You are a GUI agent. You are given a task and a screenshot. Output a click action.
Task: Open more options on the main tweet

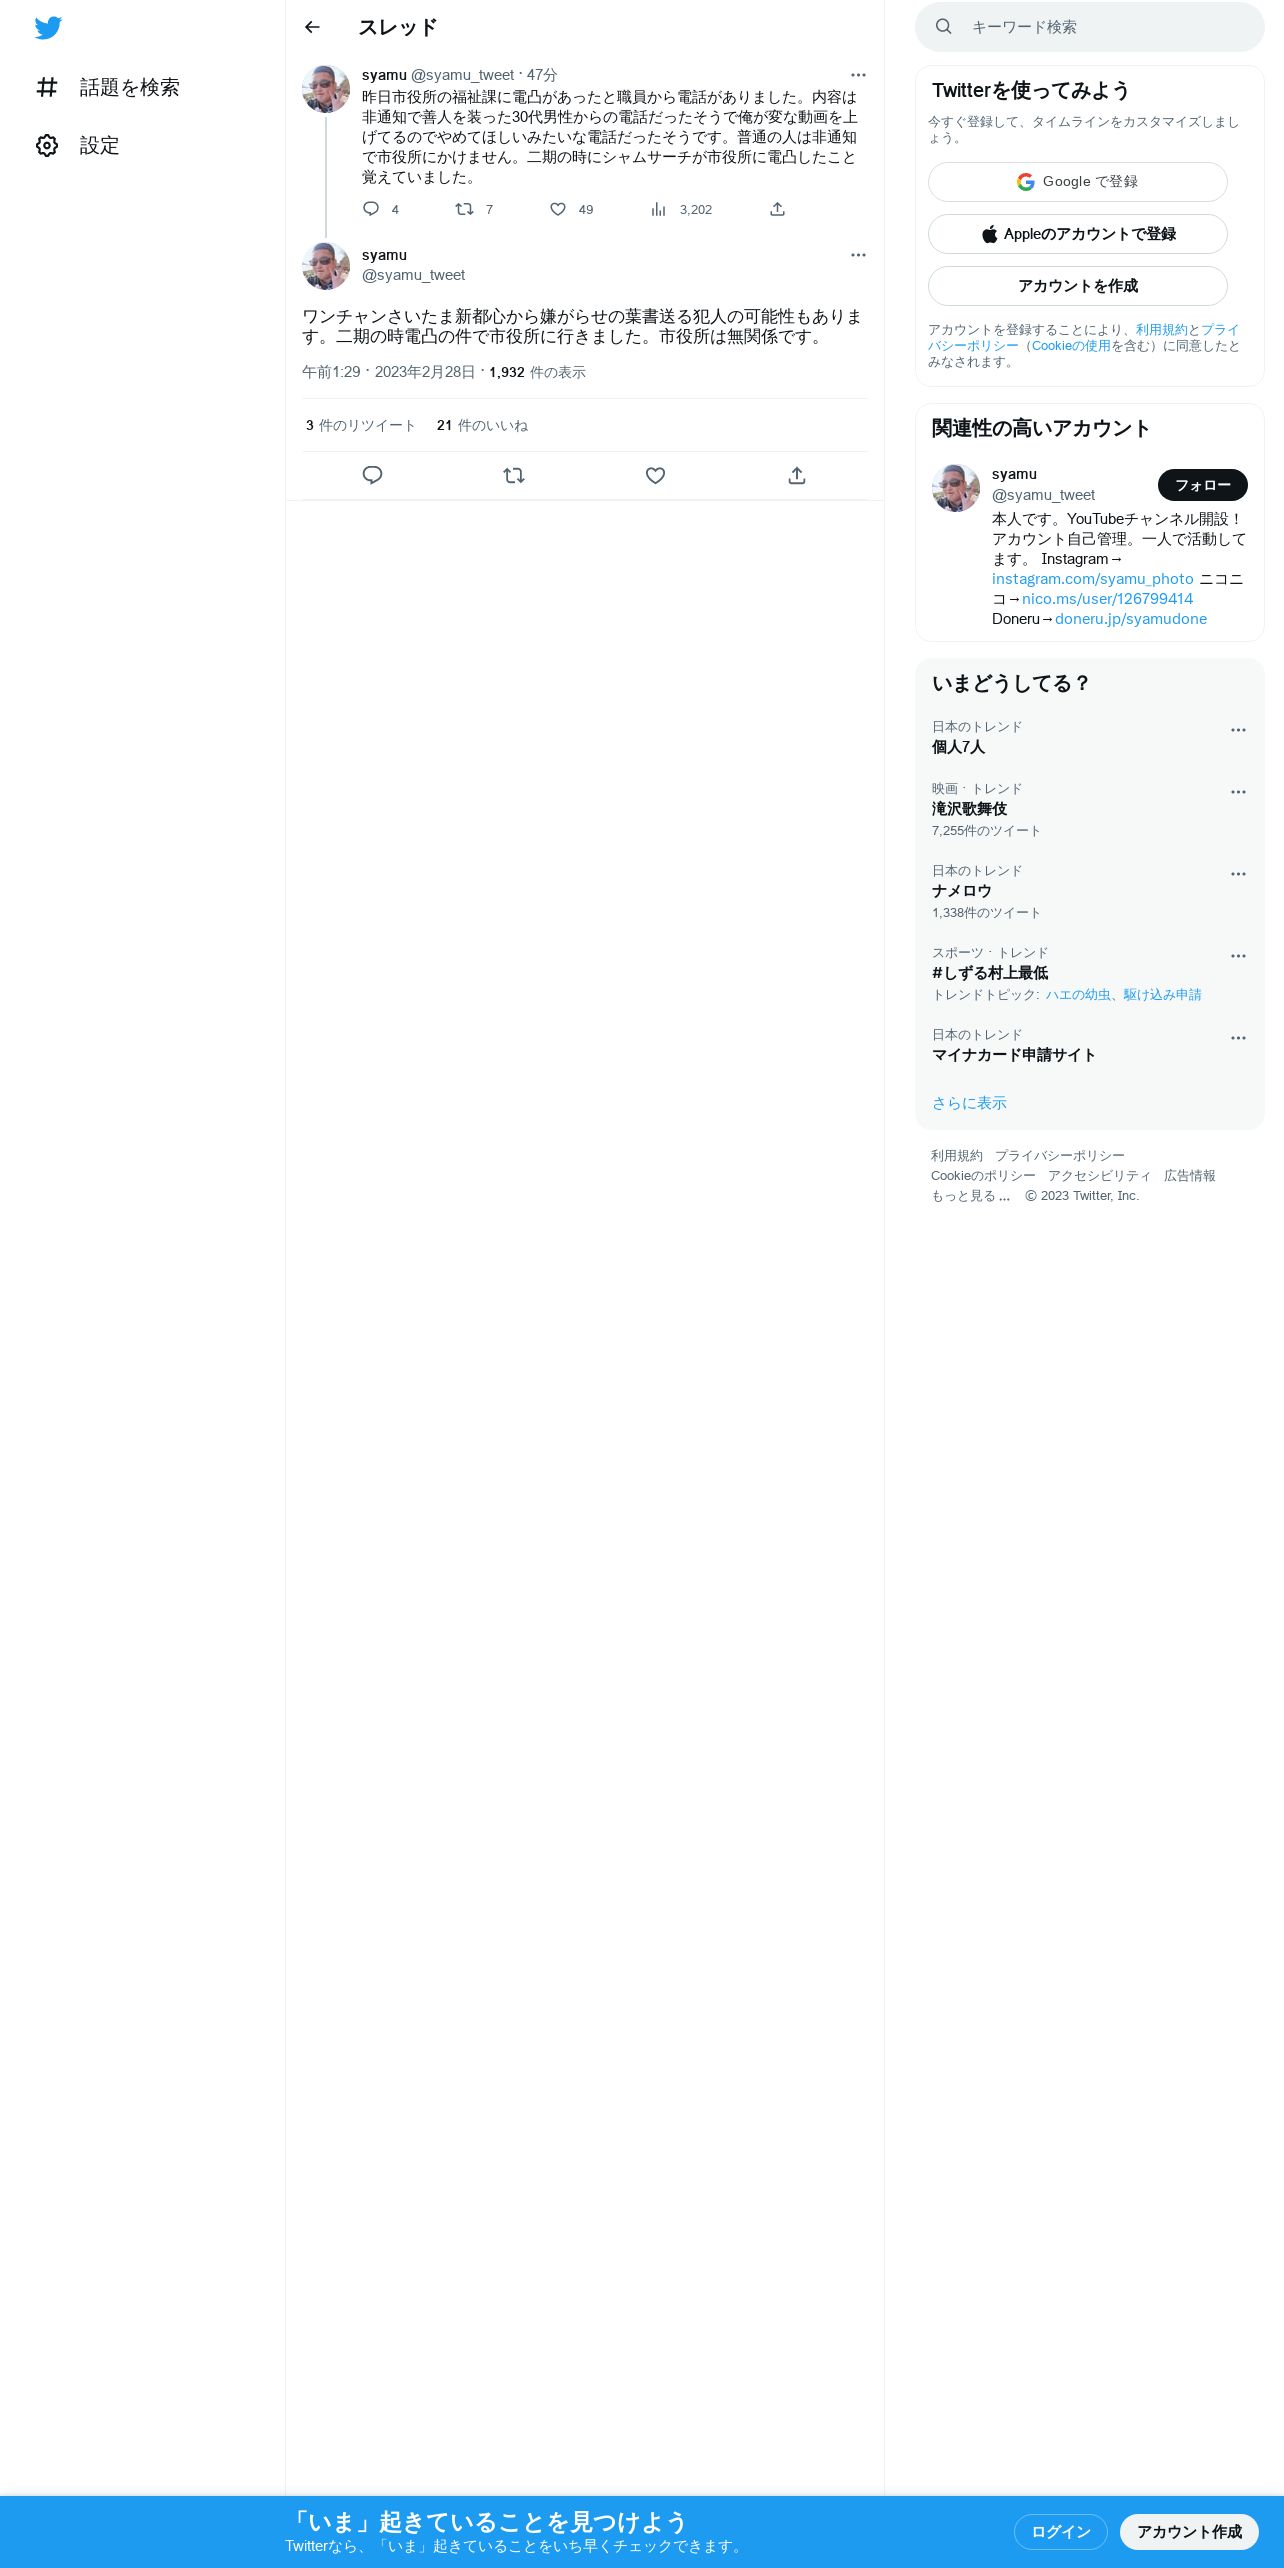[x=858, y=255]
